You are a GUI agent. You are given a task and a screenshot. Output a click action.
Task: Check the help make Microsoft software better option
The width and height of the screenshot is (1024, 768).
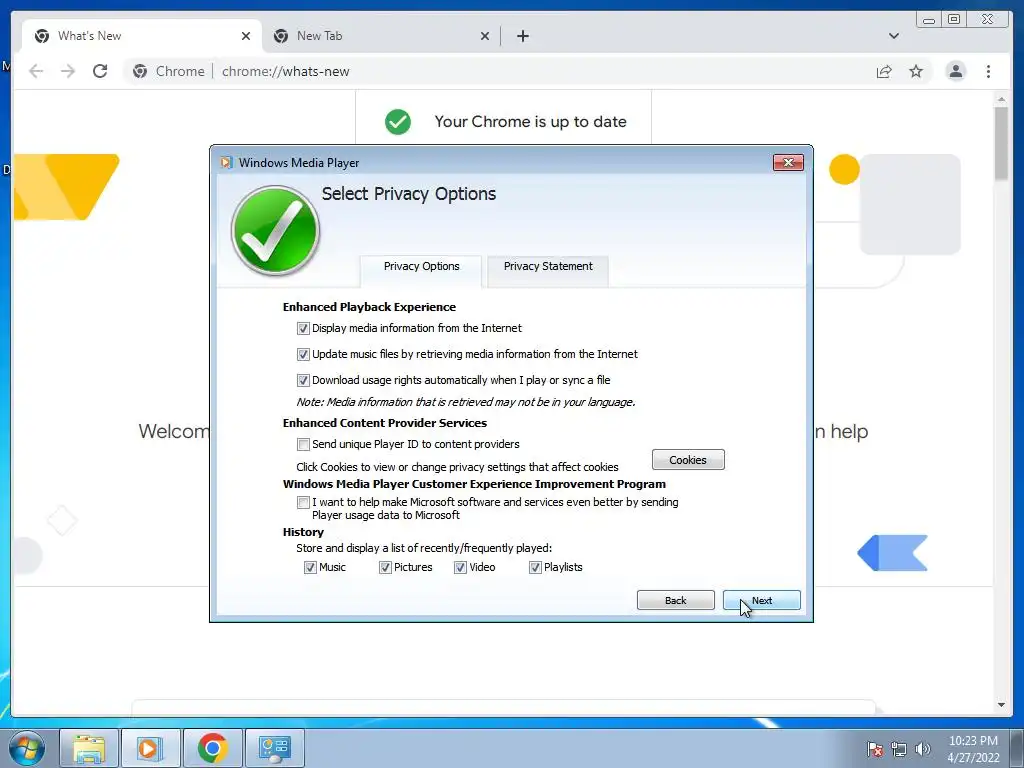pos(303,502)
